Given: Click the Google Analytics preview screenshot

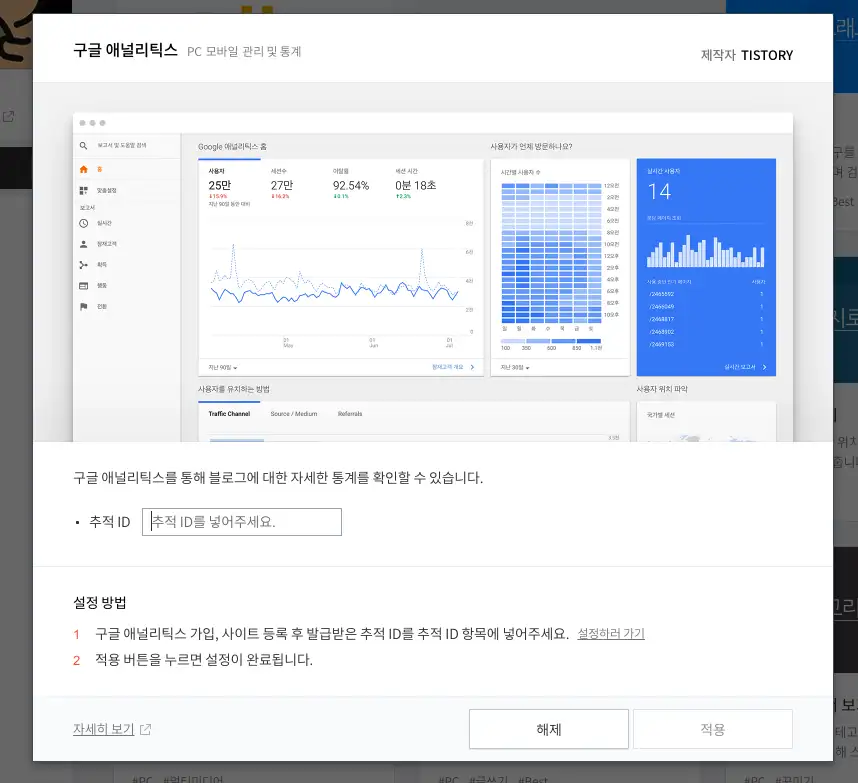Looking at the screenshot, I should pos(432,277).
